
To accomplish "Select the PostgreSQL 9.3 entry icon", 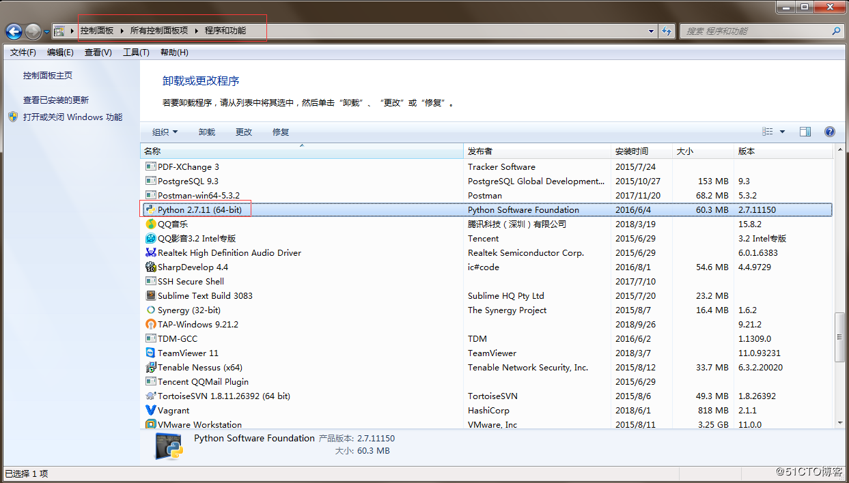I will click(x=151, y=181).
